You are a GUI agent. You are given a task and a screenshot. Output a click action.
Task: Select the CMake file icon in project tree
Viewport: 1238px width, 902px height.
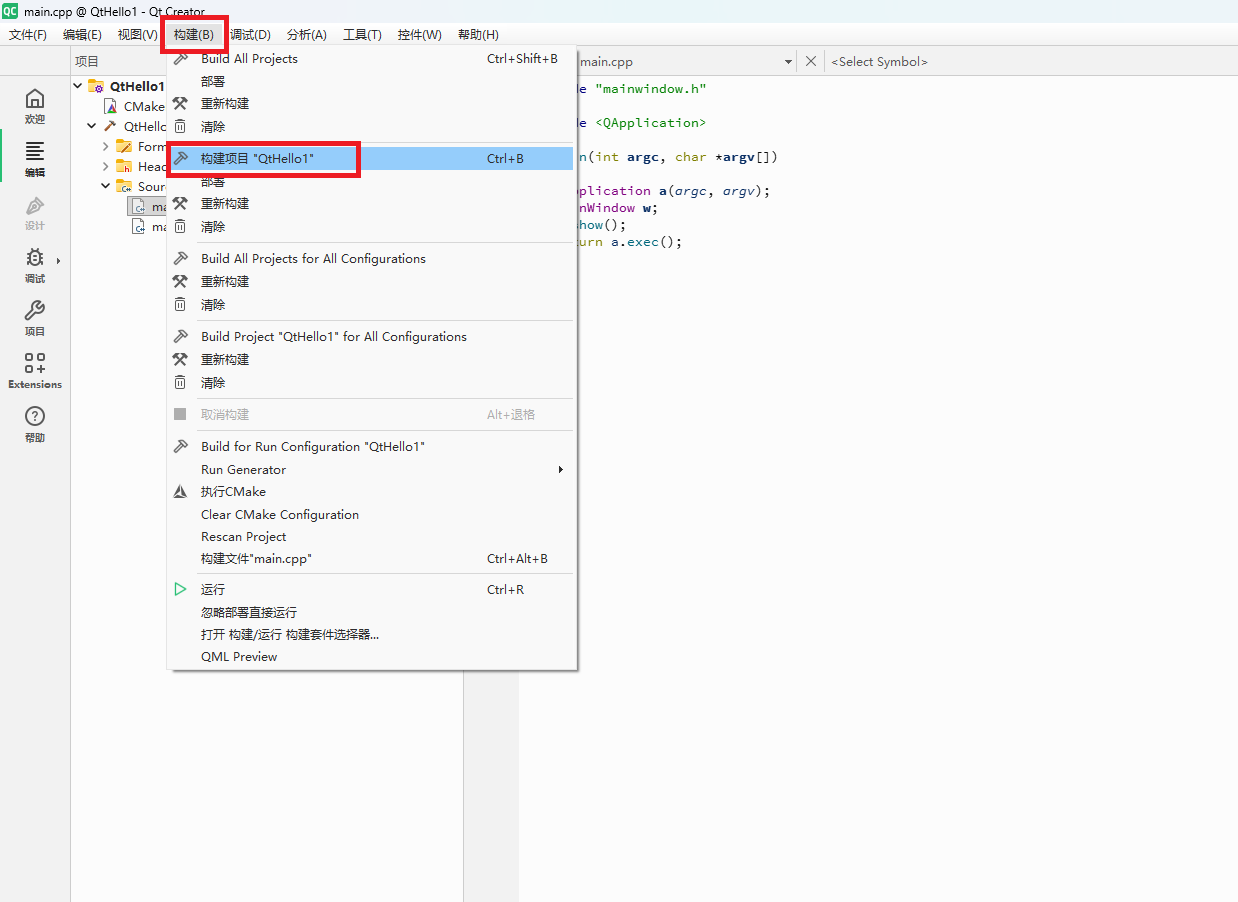[112, 106]
